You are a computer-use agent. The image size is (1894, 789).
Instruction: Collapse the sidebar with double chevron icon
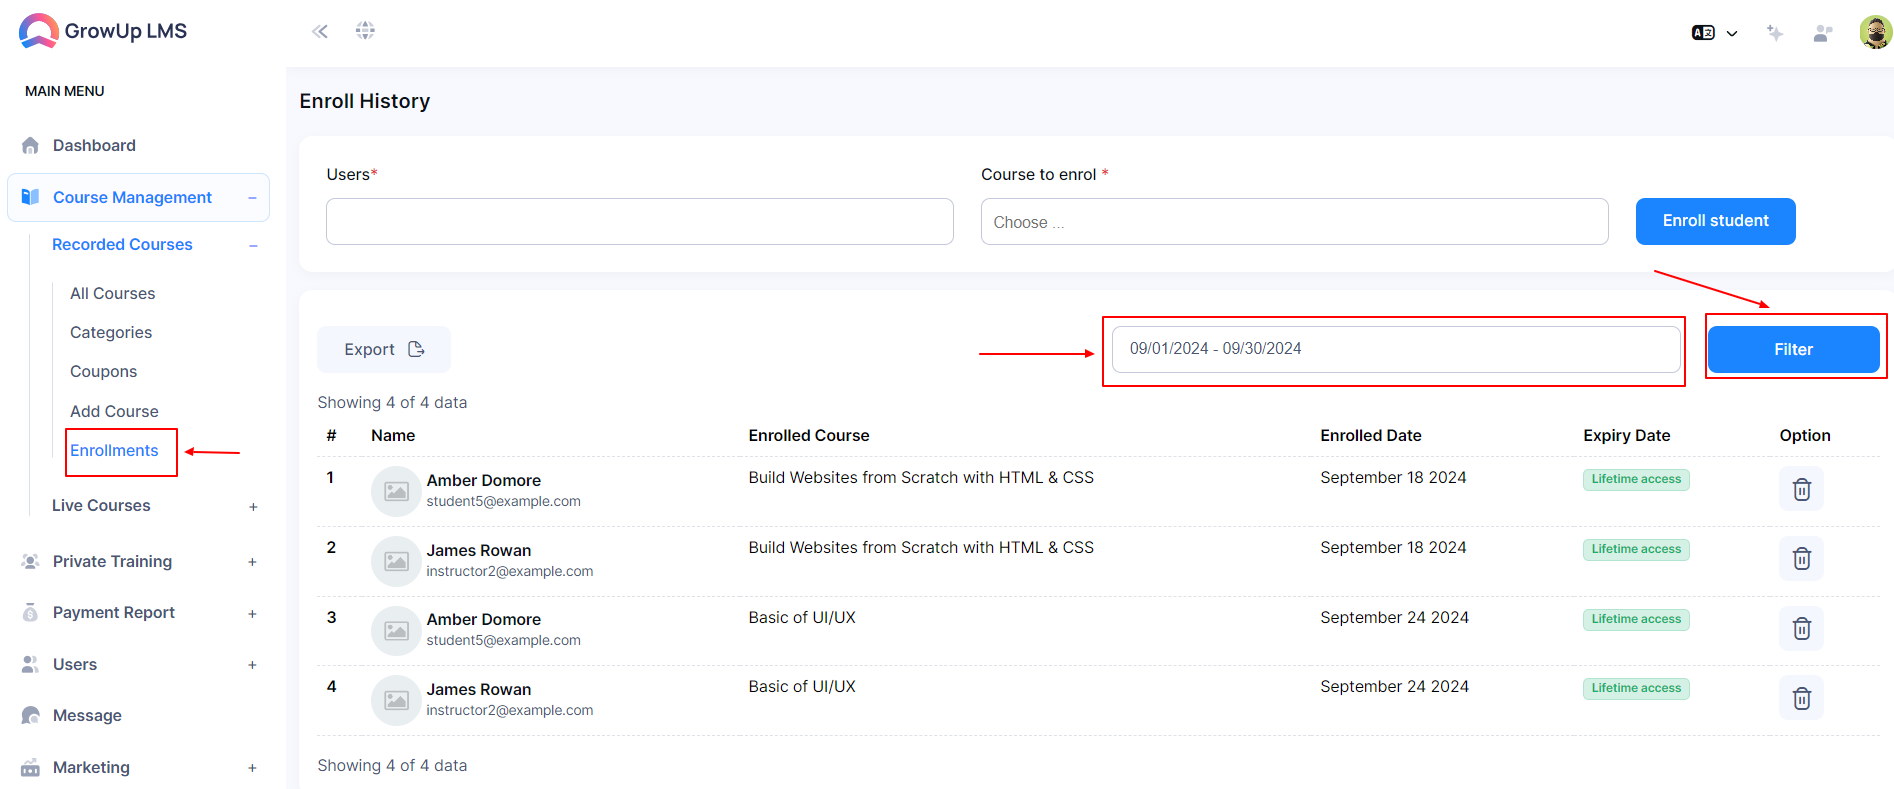coord(320,31)
